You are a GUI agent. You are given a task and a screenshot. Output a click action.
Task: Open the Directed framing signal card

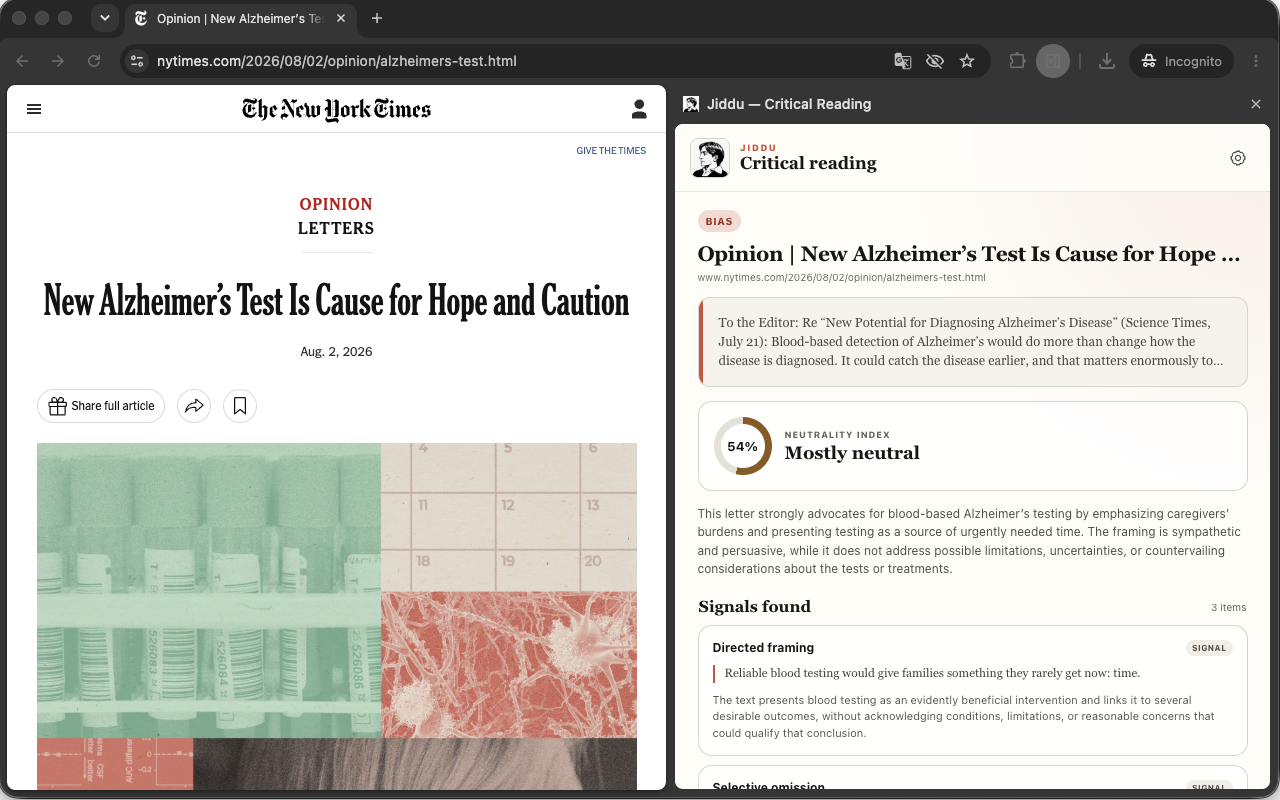972,690
